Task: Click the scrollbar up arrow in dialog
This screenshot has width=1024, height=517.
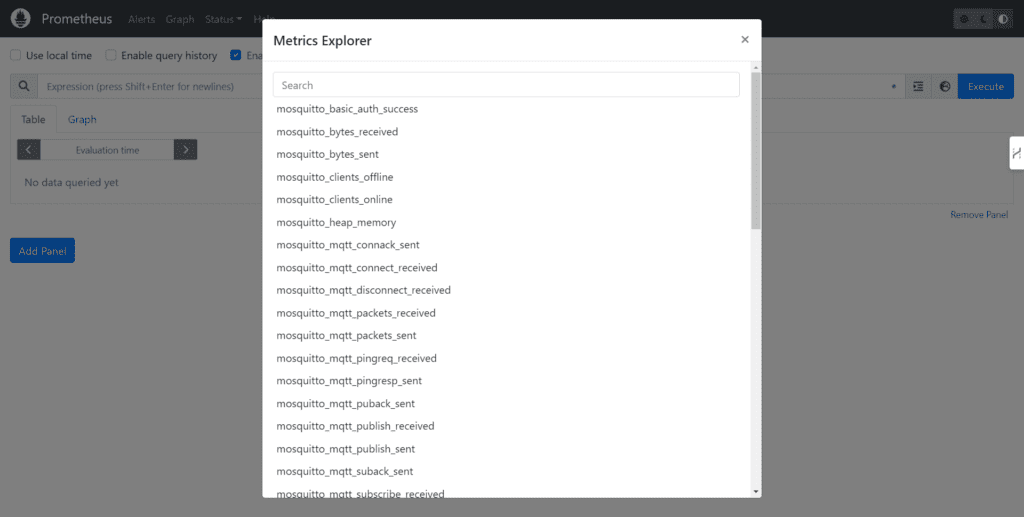Action: (756, 67)
